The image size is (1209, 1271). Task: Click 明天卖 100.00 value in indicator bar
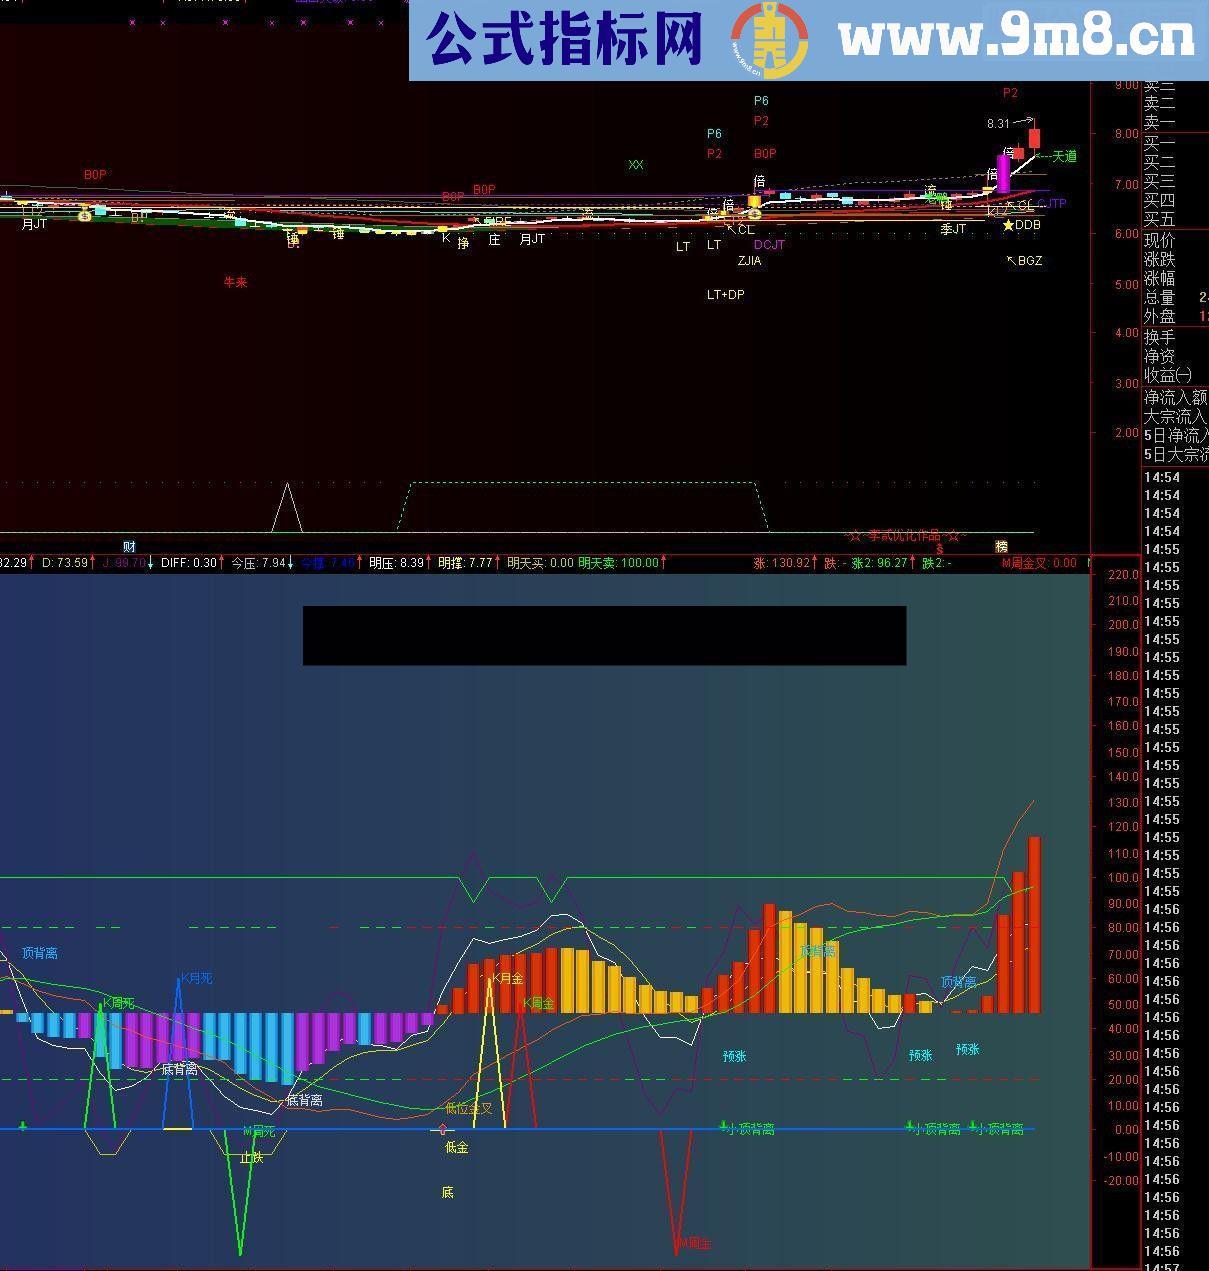click(618, 563)
